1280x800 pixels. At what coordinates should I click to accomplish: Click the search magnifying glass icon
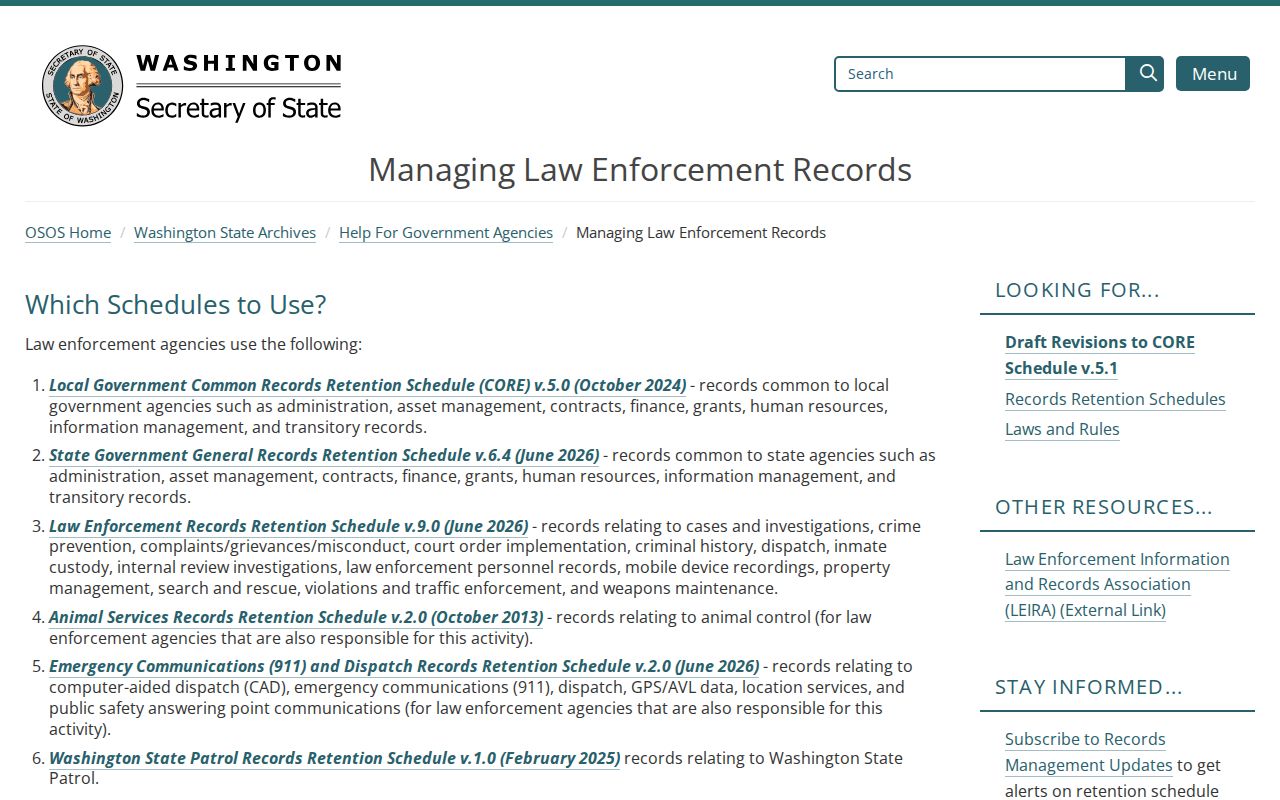(x=1146, y=74)
